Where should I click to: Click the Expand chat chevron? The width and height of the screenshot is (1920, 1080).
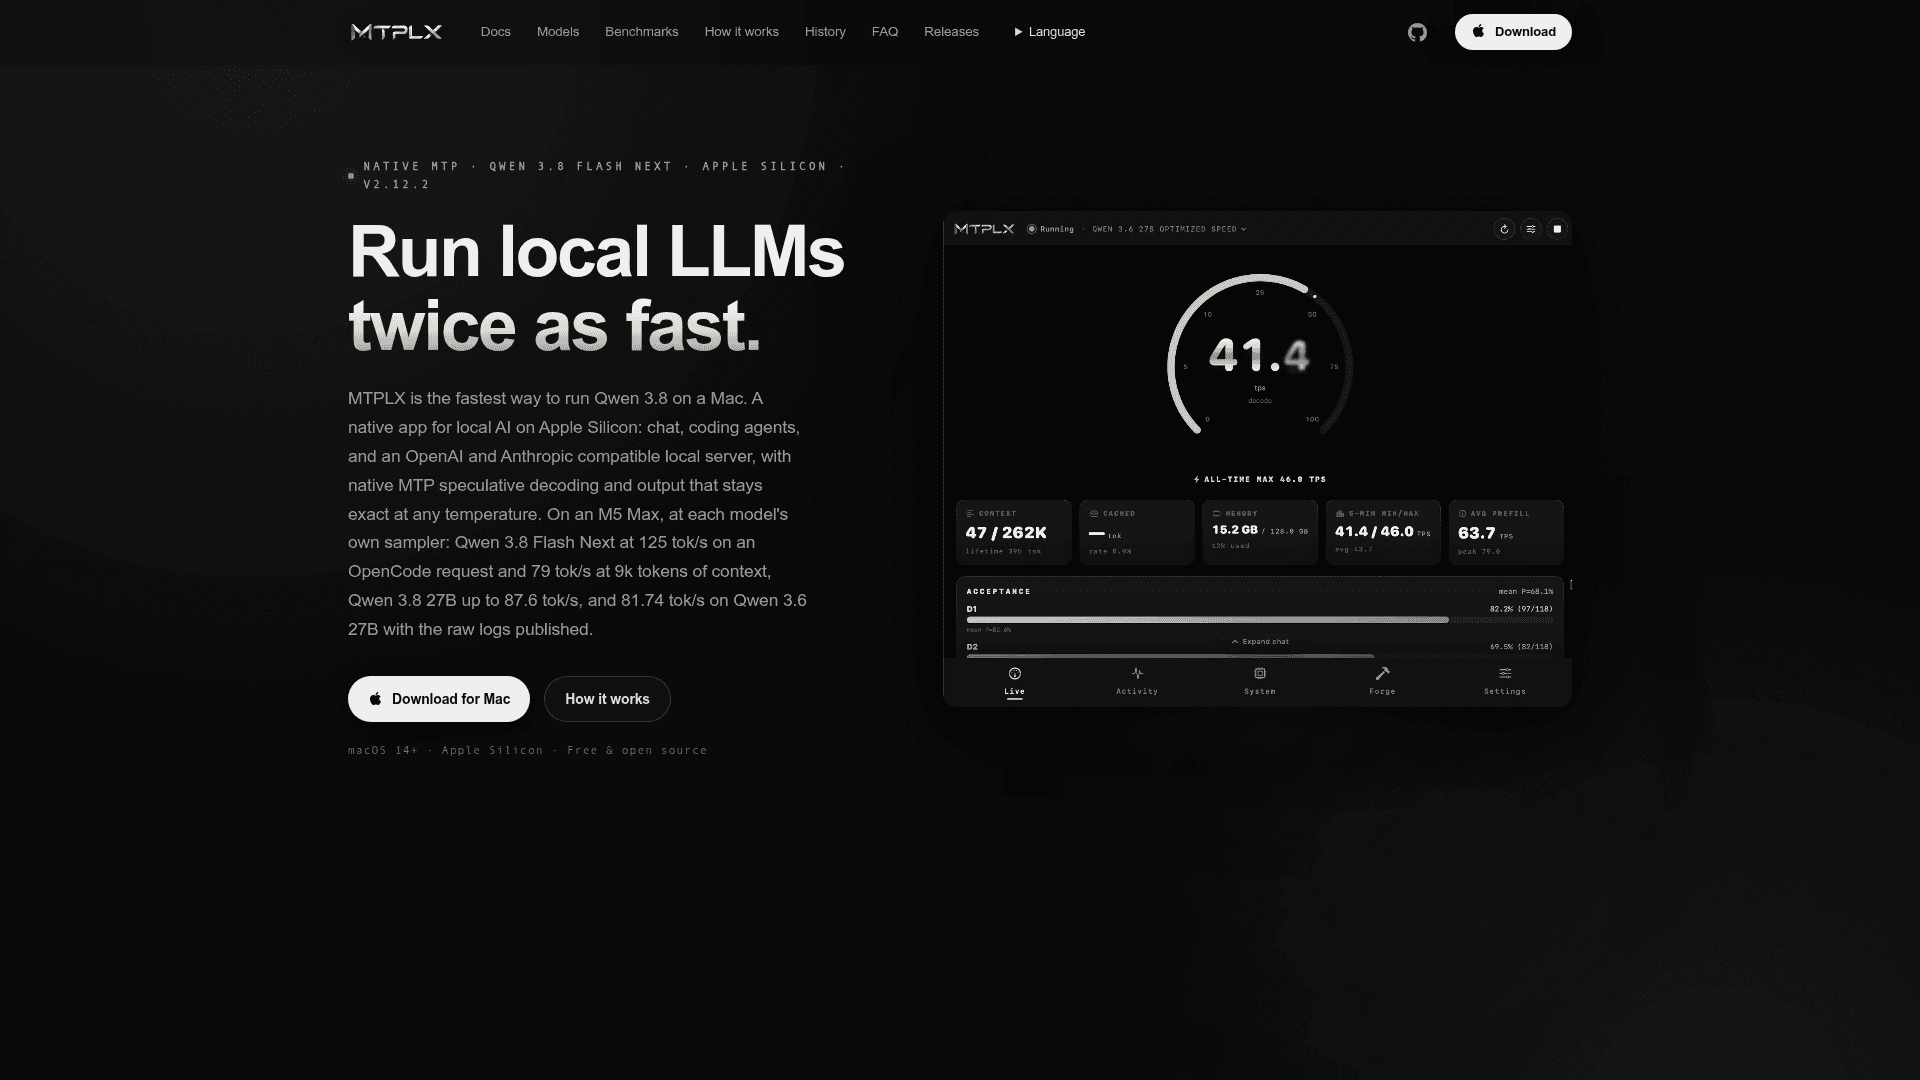(x=1260, y=642)
